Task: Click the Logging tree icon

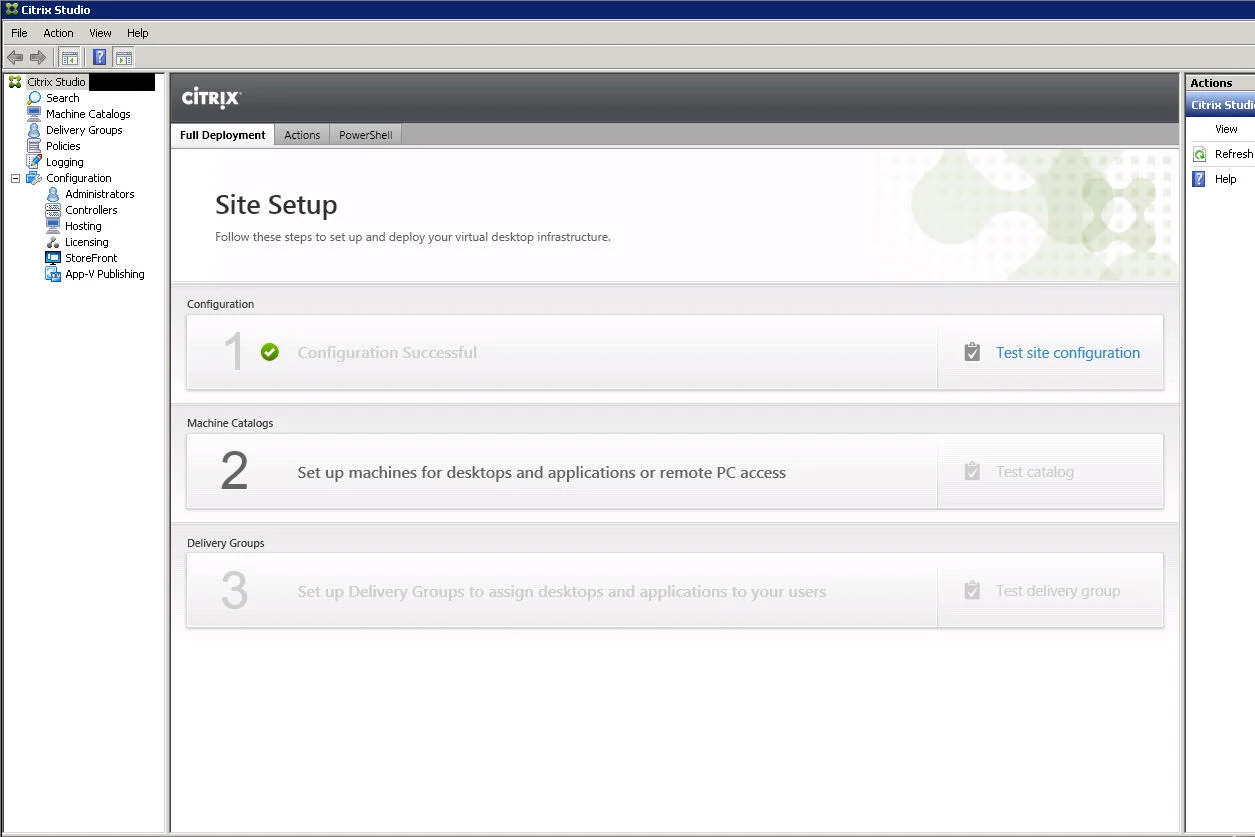Action: (34, 162)
